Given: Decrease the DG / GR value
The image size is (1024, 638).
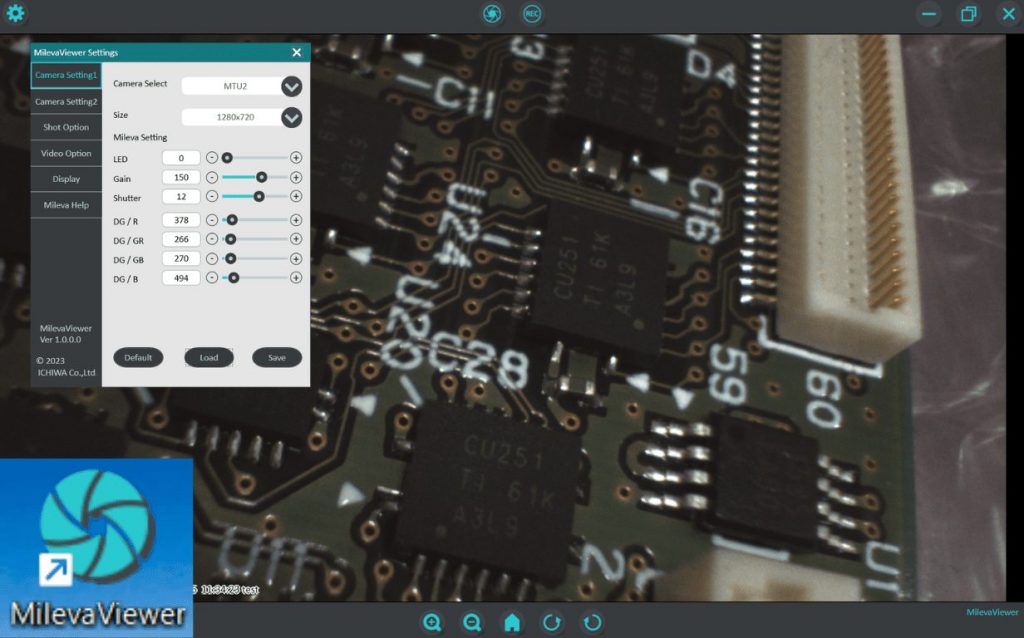Looking at the screenshot, I should click(x=212, y=239).
